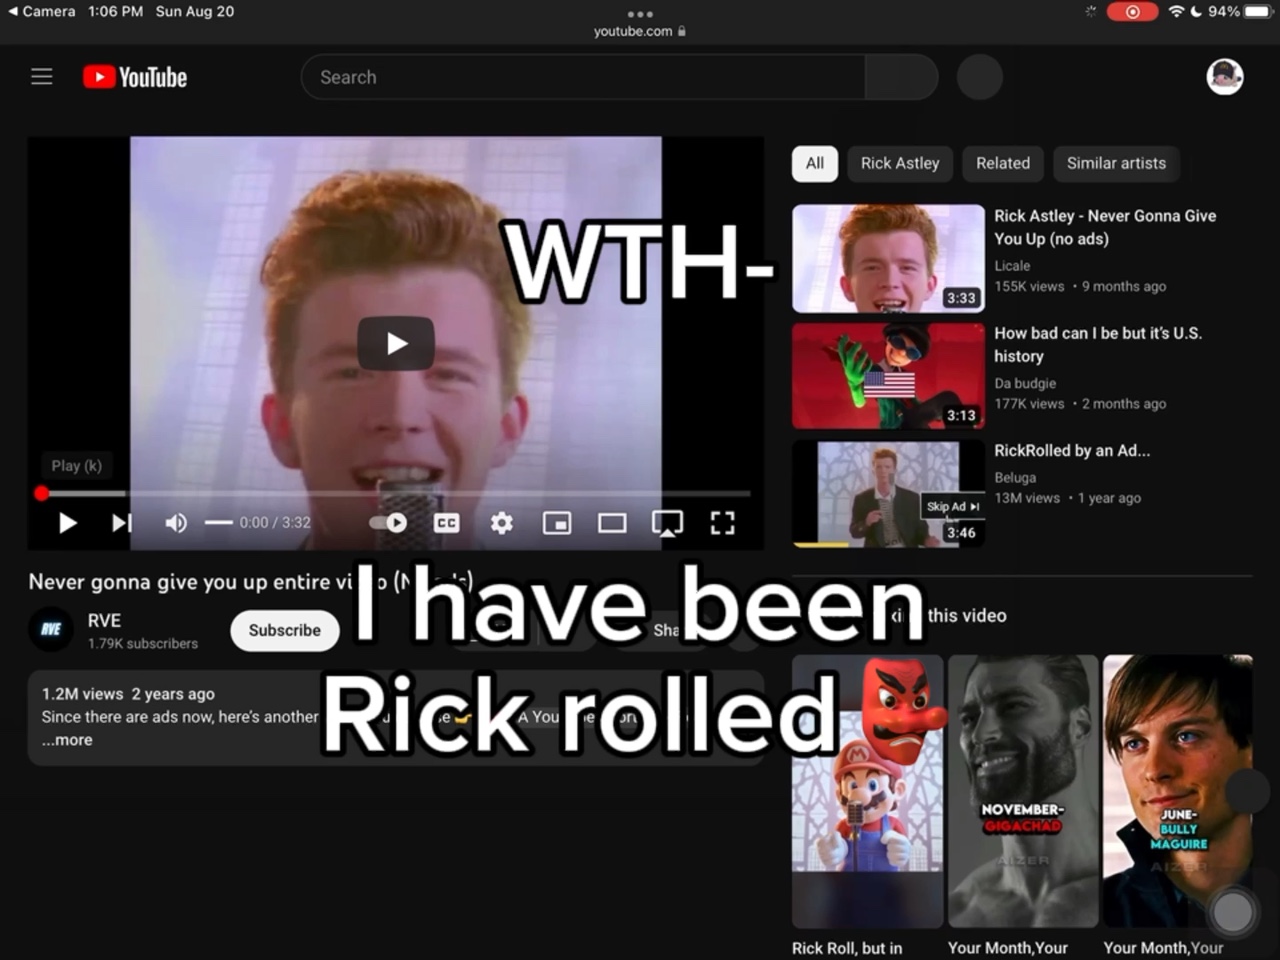Click the YouTube logo

[135, 77]
